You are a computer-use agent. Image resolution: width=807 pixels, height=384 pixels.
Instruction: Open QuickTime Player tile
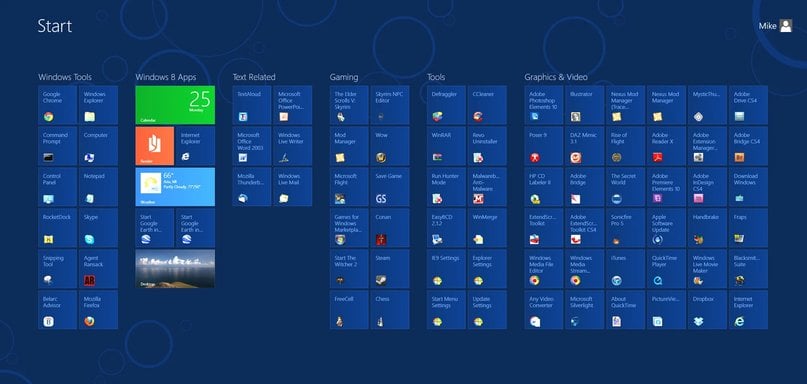click(x=666, y=269)
